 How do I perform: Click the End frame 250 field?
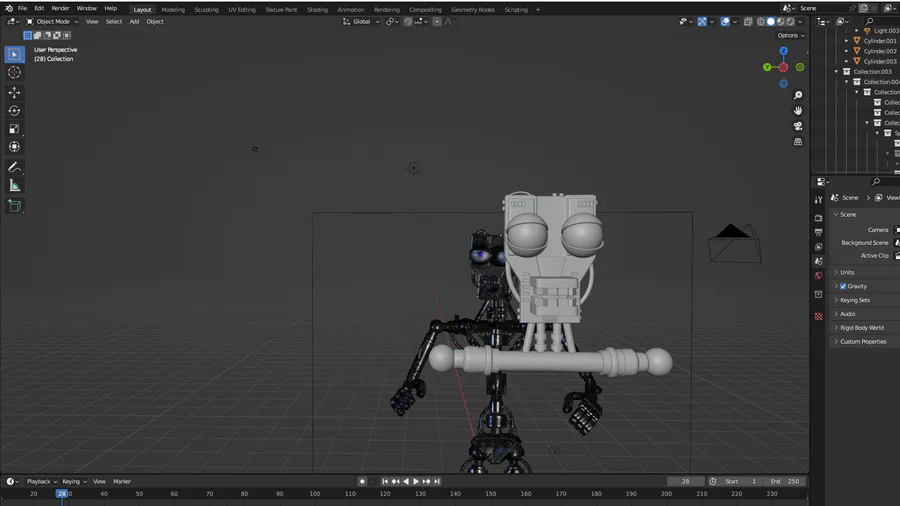click(785, 481)
